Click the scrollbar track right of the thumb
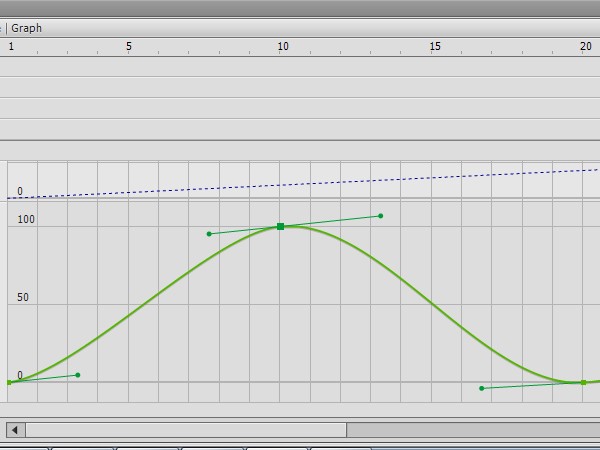The height and width of the screenshot is (450, 600). tap(472, 430)
